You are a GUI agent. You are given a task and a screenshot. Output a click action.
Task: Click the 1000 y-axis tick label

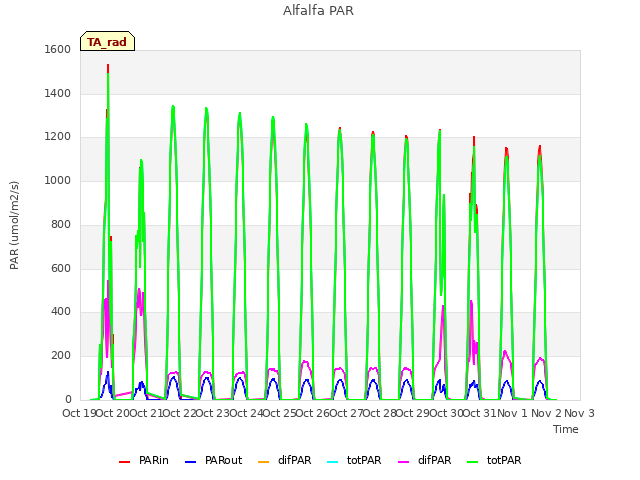58,180
